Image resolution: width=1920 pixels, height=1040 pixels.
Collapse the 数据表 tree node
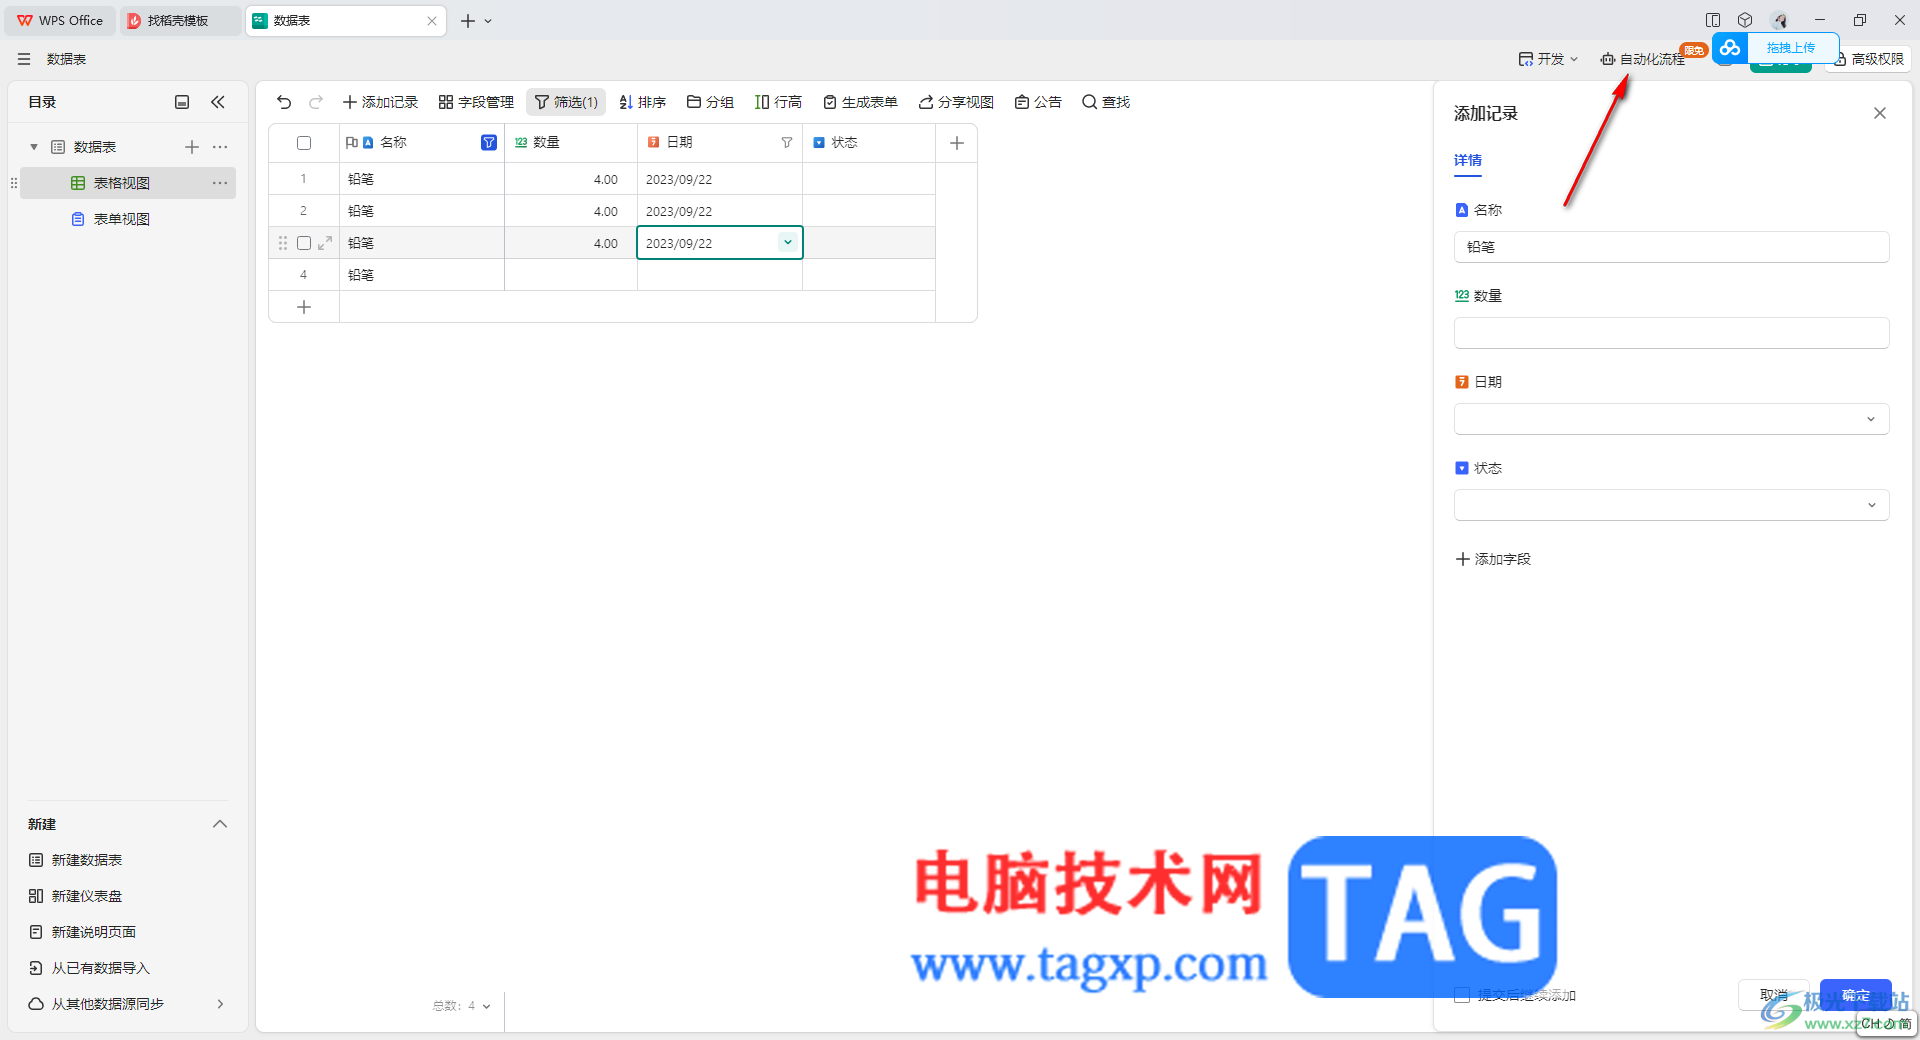34,147
